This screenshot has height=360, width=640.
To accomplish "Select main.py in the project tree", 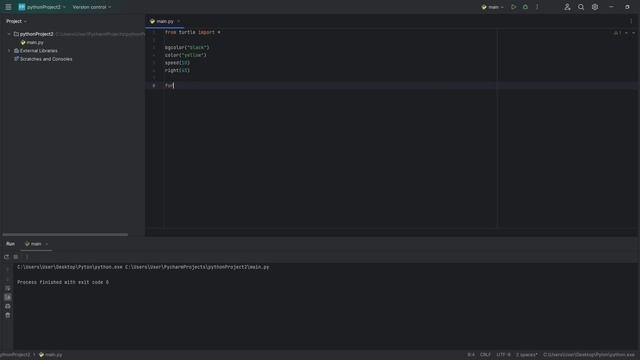I will click(35, 42).
